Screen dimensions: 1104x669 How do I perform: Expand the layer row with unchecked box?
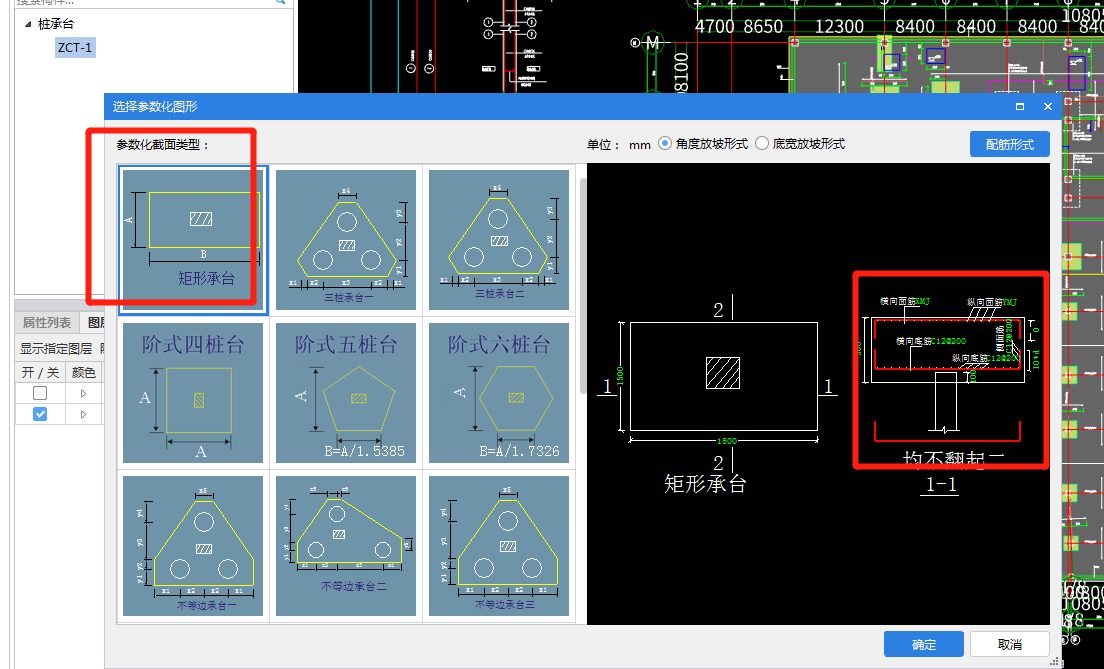83,393
